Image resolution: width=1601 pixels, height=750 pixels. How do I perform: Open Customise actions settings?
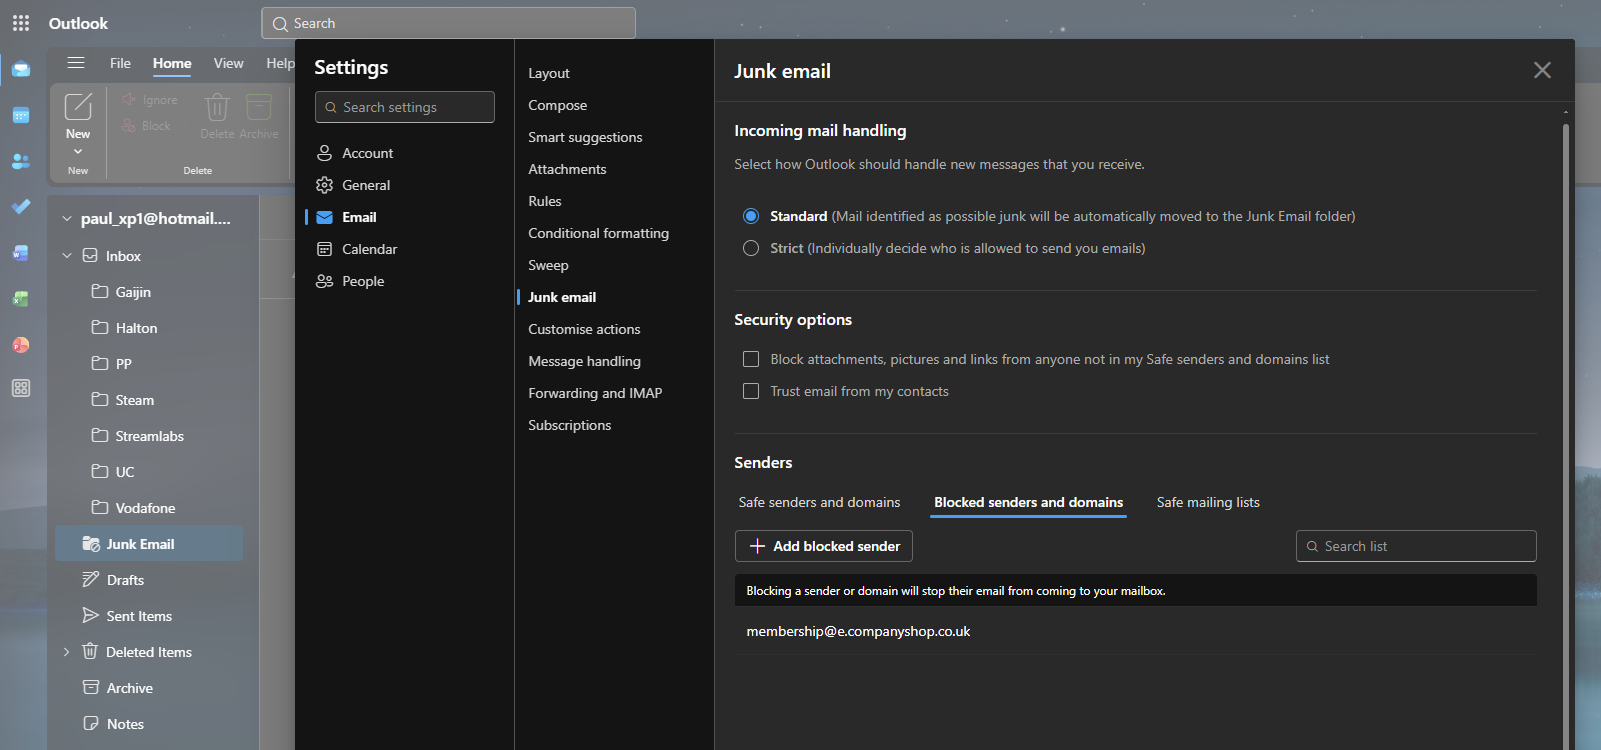coord(584,329)
